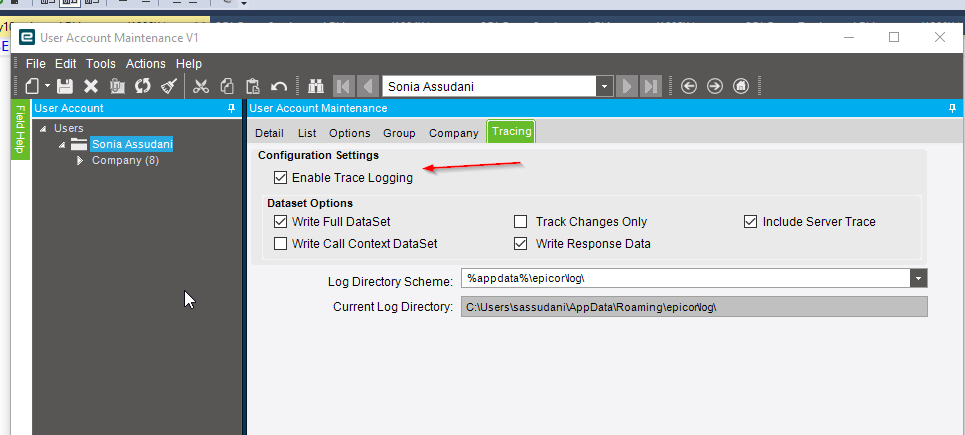This screenshot has width=965, height=435.
Task: Click the circled Back arrow icon
Action: 689,86
